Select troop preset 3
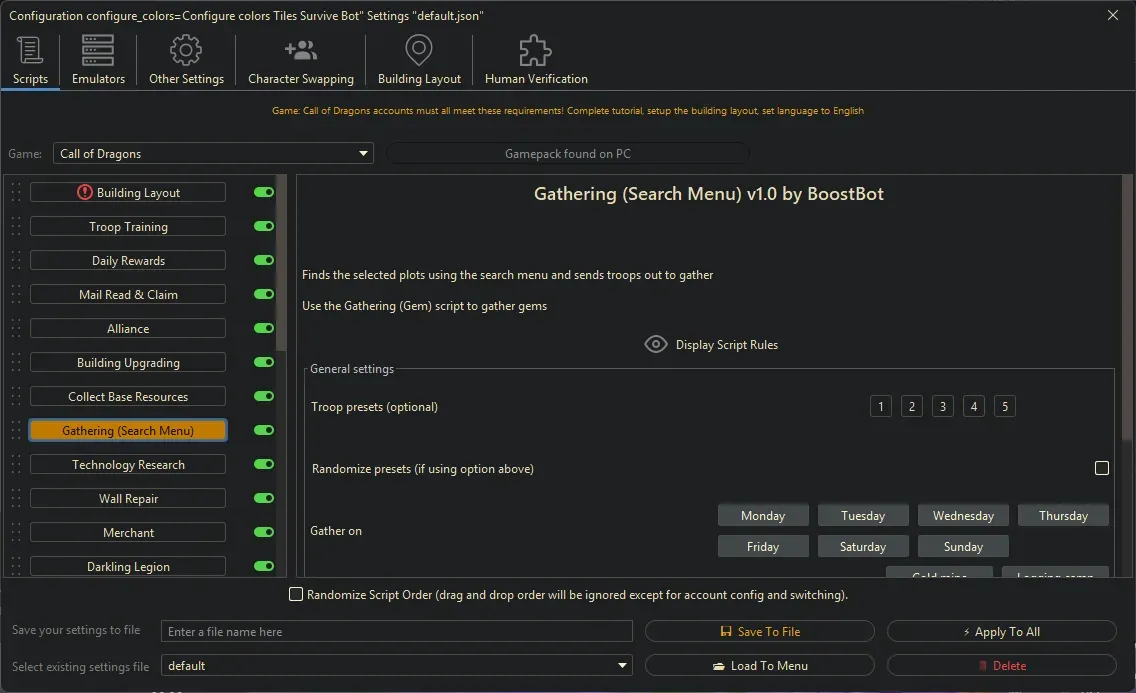This screenshot has width=1136, height=693. 943,406
